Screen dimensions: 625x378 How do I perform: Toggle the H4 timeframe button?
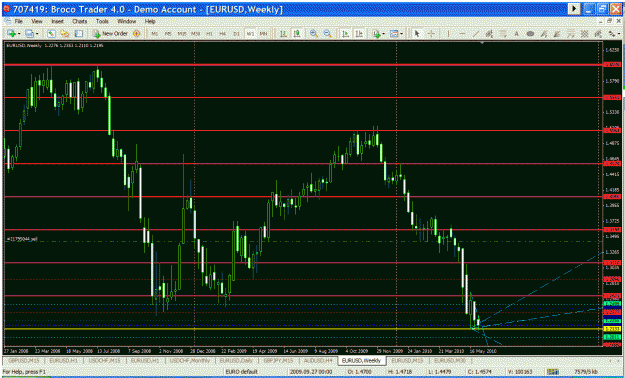[x=223, y=34]
